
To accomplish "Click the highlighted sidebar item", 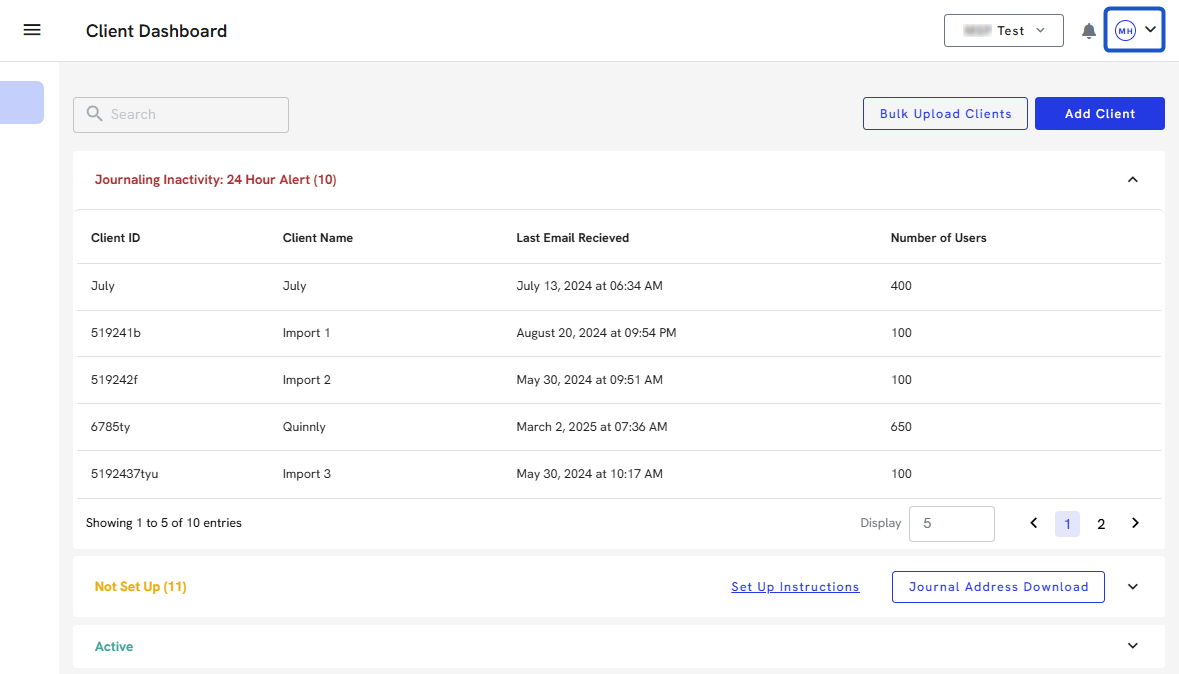I will (21, 103).
